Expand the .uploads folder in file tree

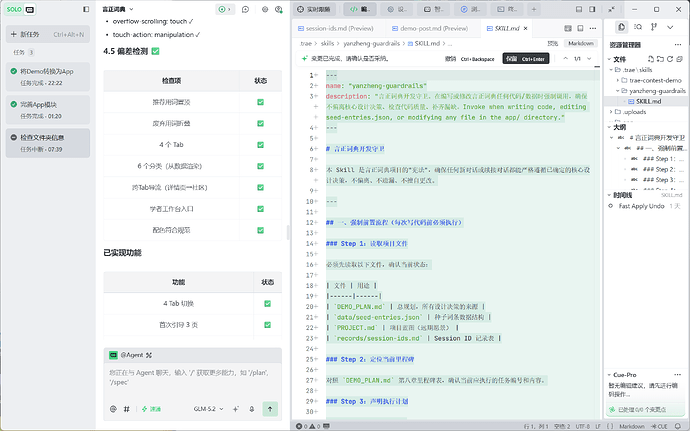click(612, 112)
